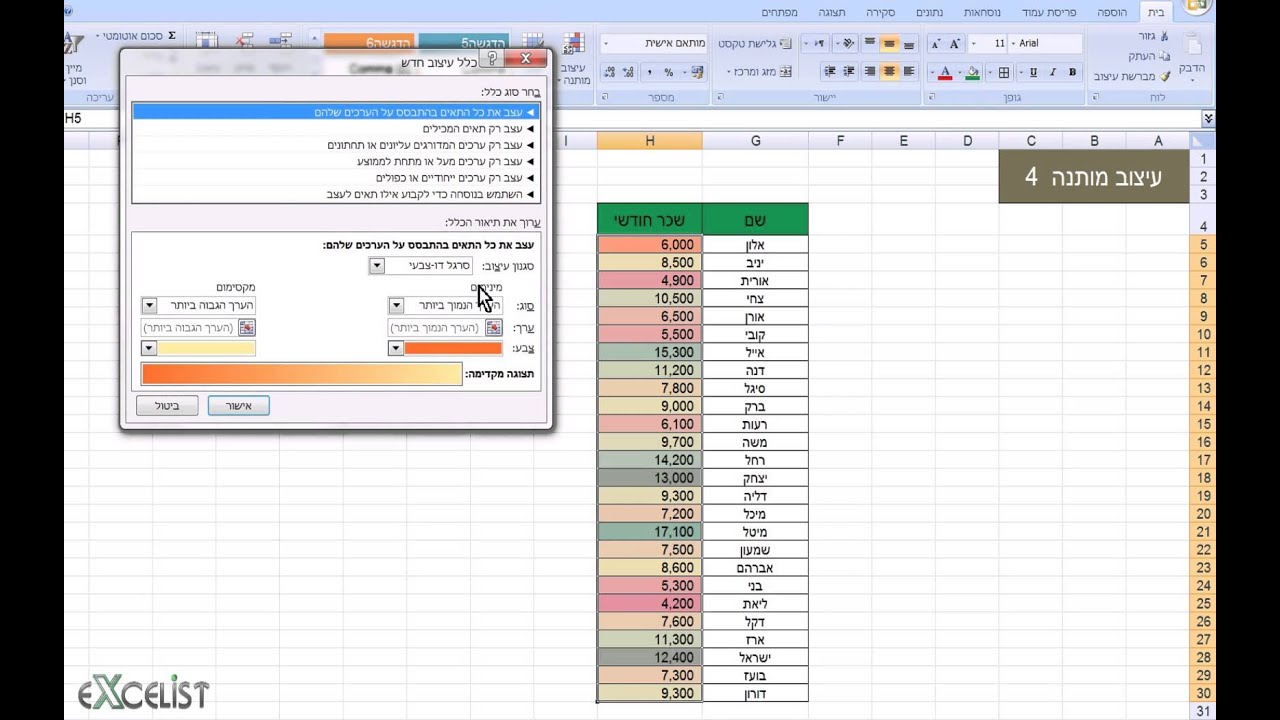Open Format Style dropdown (סרגל דו-צבעי)

coord(377,266)
